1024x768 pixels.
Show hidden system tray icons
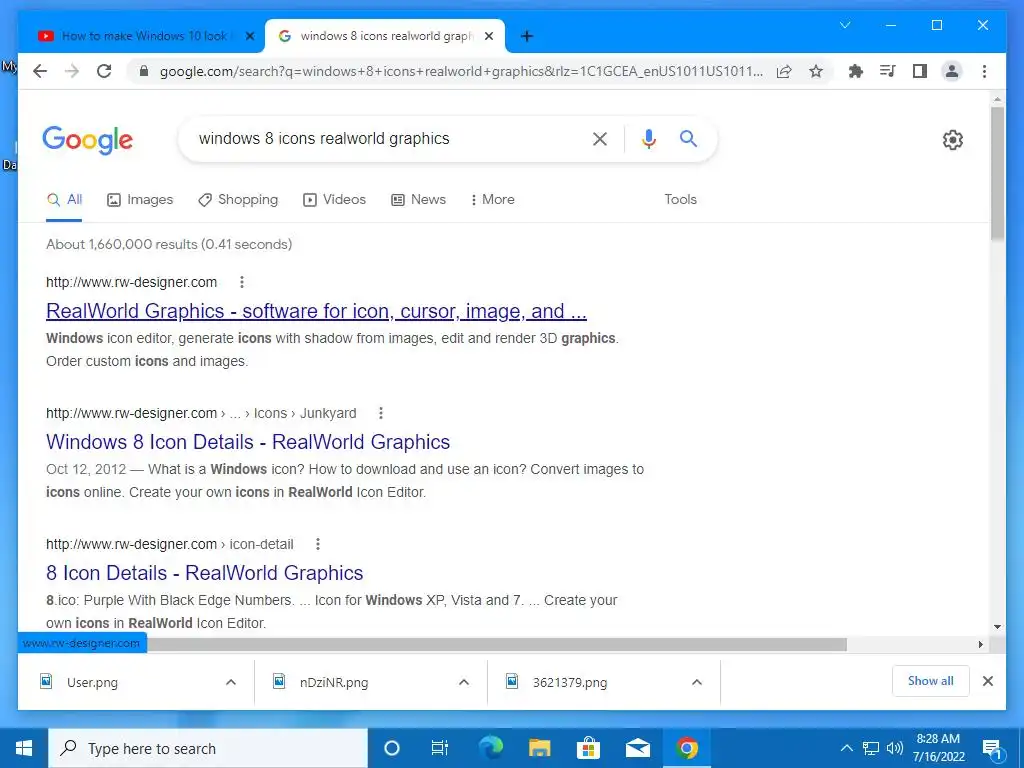coord(846,748)
